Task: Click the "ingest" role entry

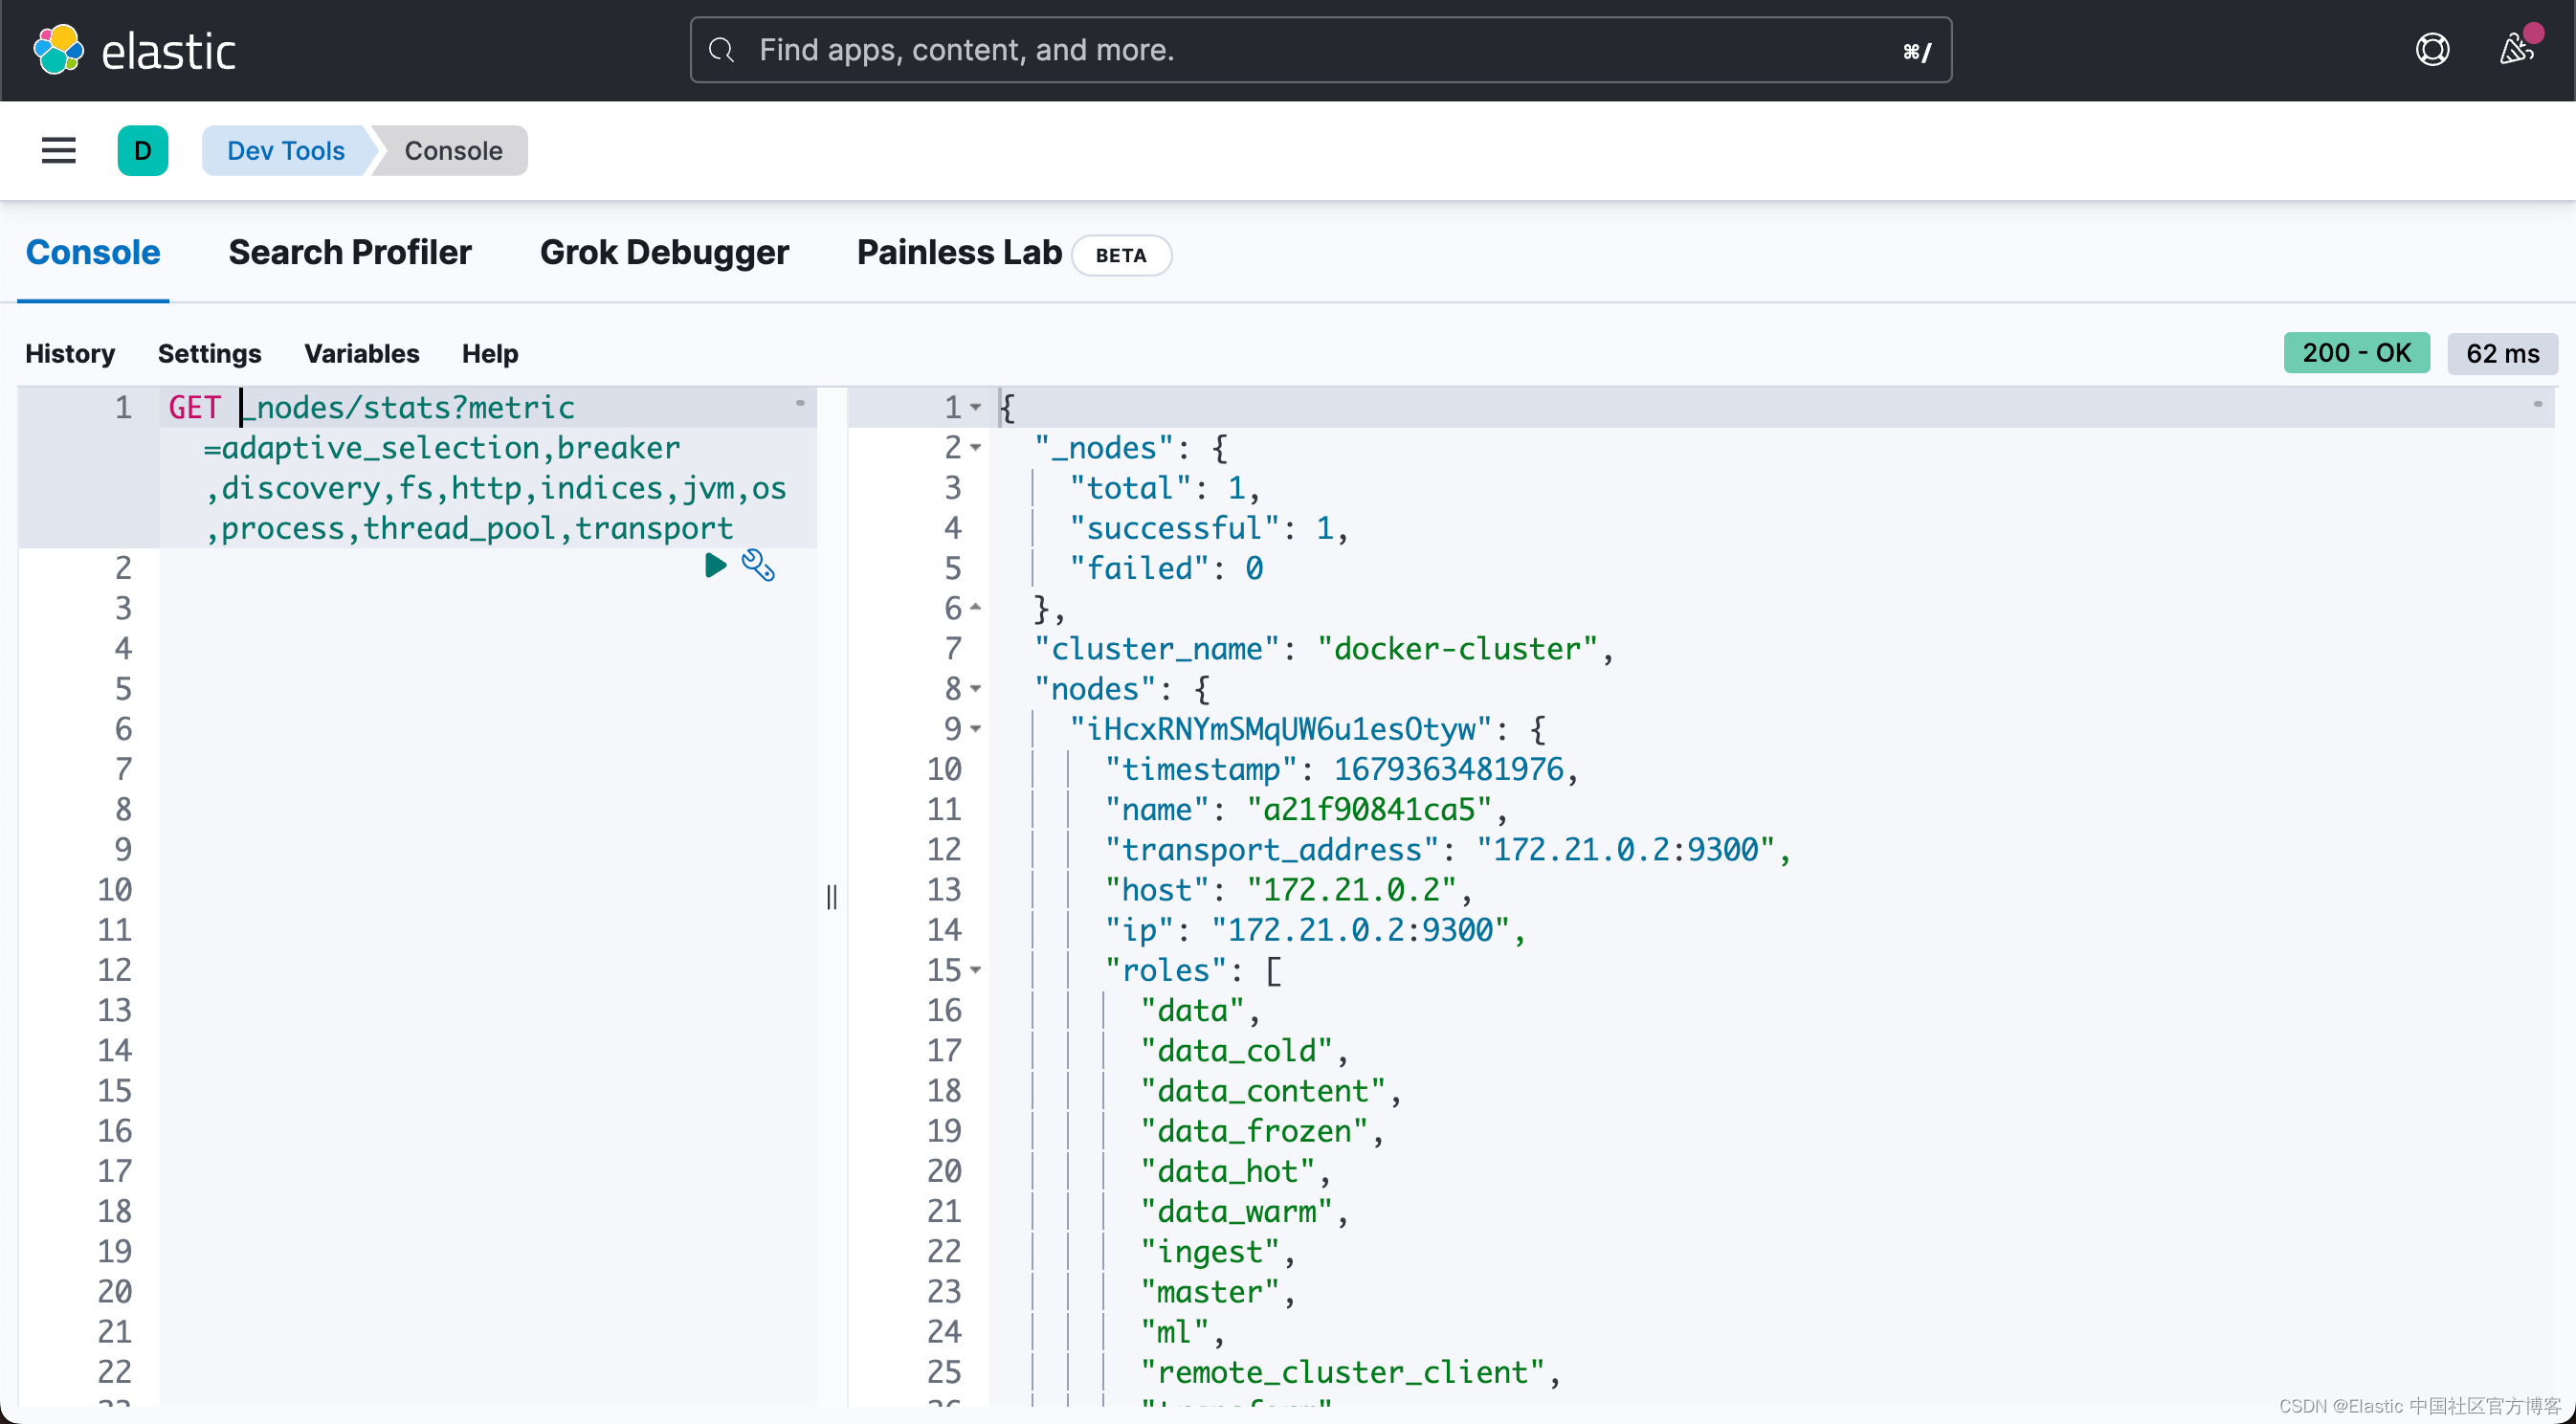Action: tap(1210, 1252)
